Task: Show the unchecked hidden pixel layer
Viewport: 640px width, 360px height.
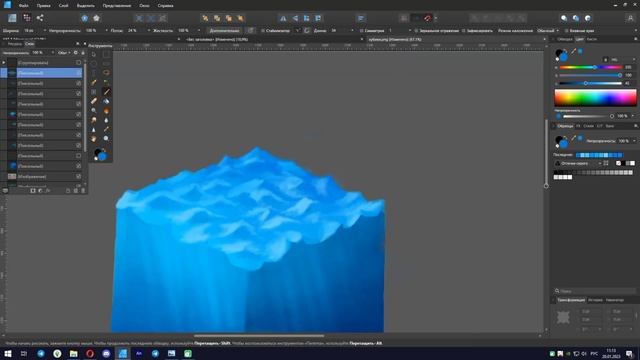Action: (x=78, y=156)
